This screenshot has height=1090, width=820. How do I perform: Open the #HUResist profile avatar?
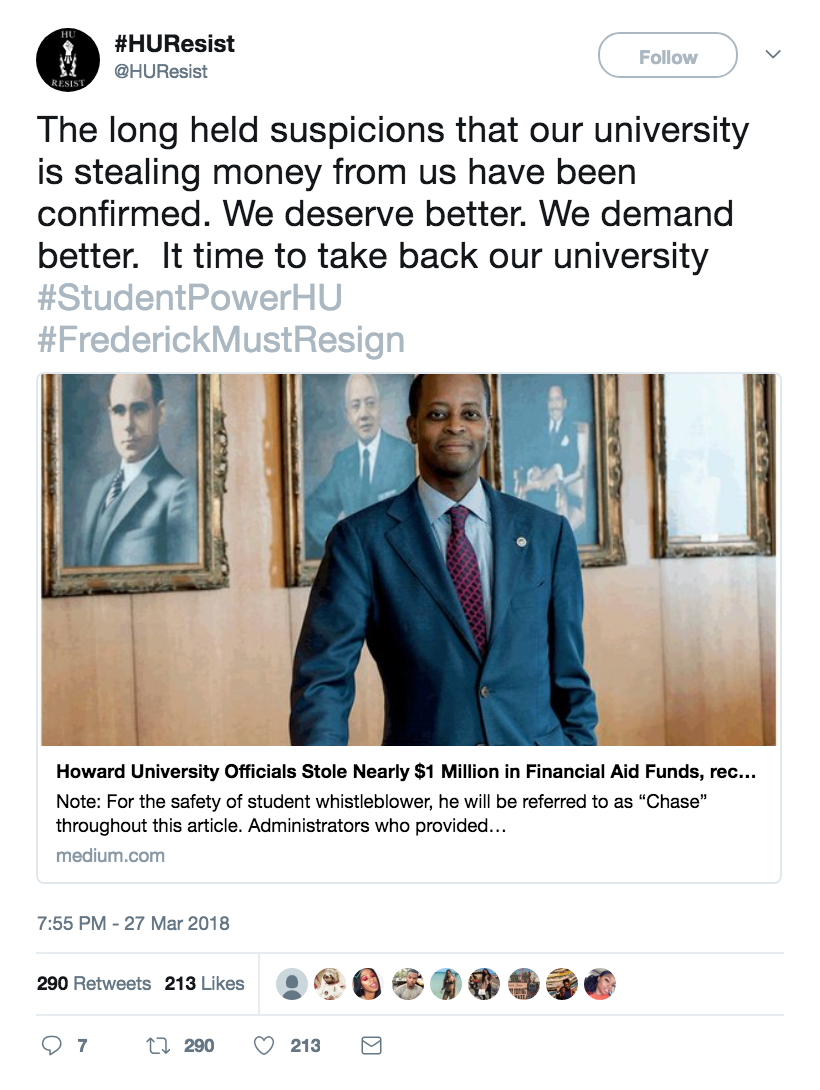68,59
